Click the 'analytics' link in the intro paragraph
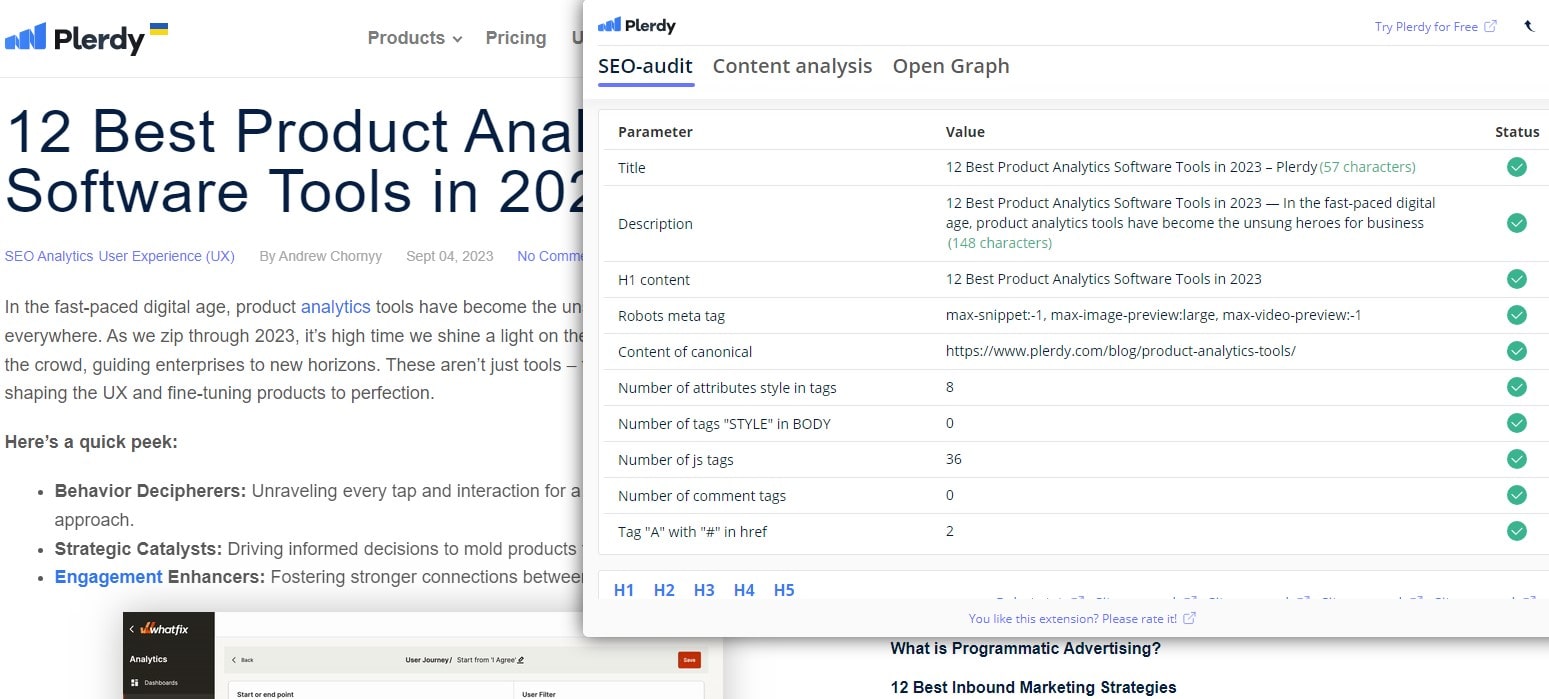The image size is (1549, 699). 335,307
